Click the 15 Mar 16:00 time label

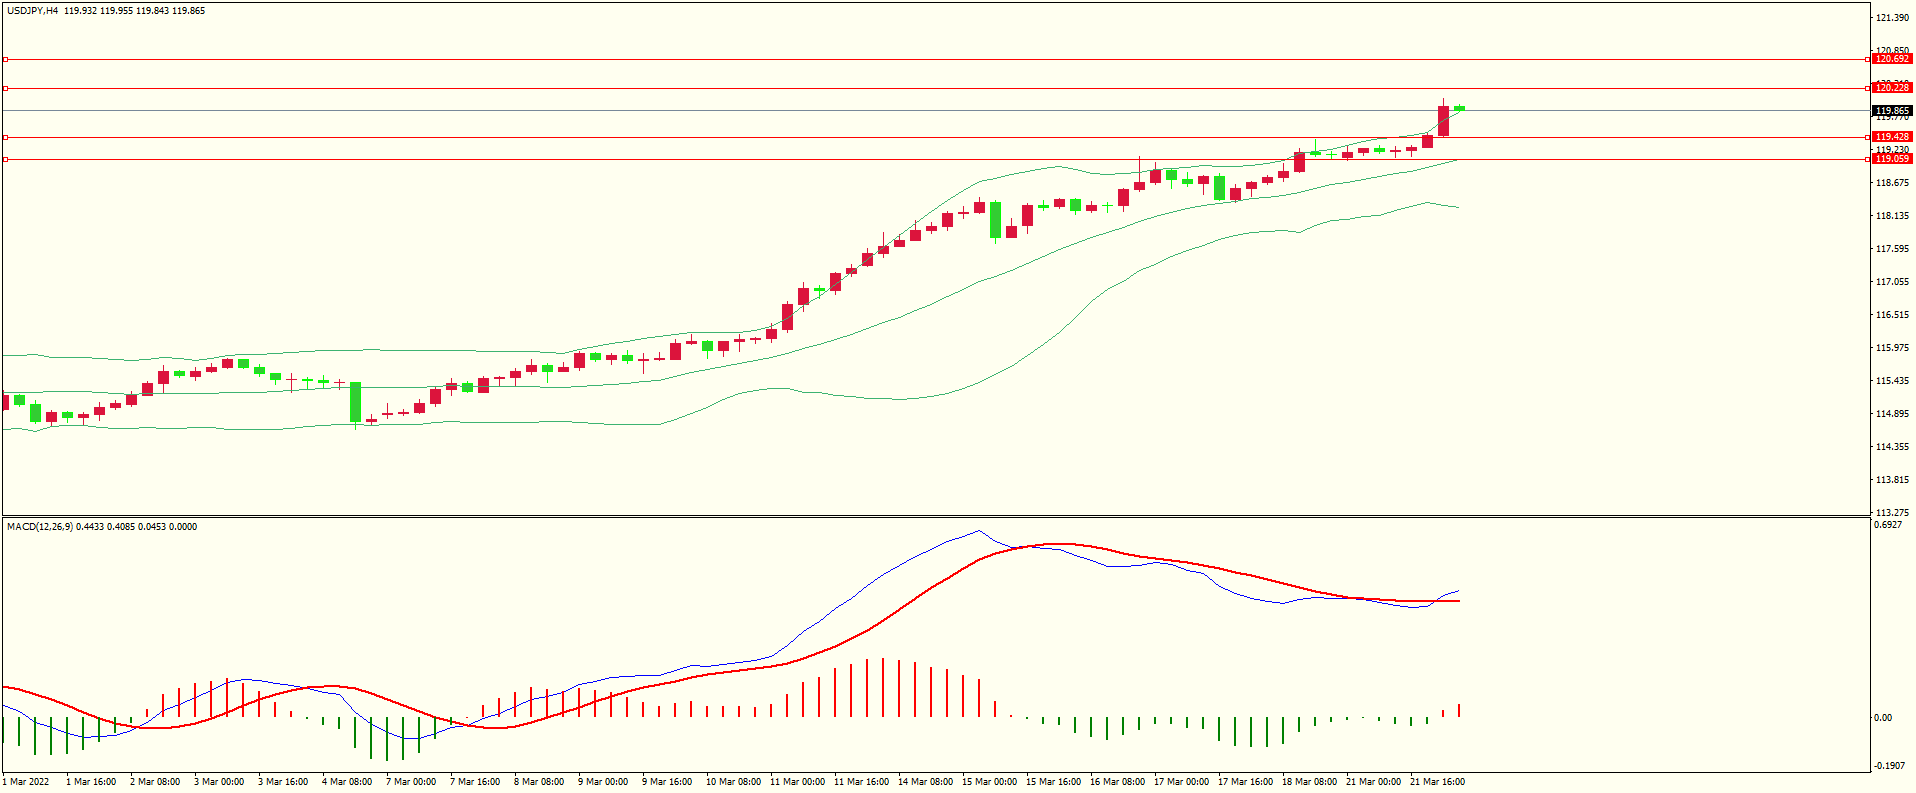[1053, 782]
